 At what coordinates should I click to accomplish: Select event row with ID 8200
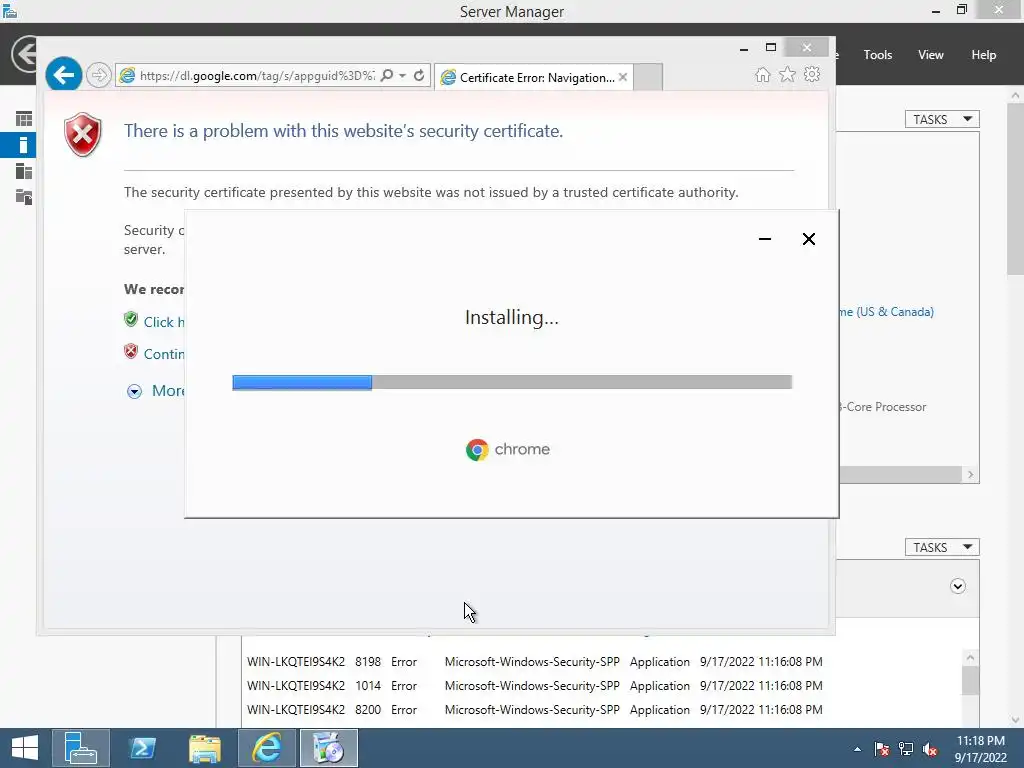[x=534, y=710]
